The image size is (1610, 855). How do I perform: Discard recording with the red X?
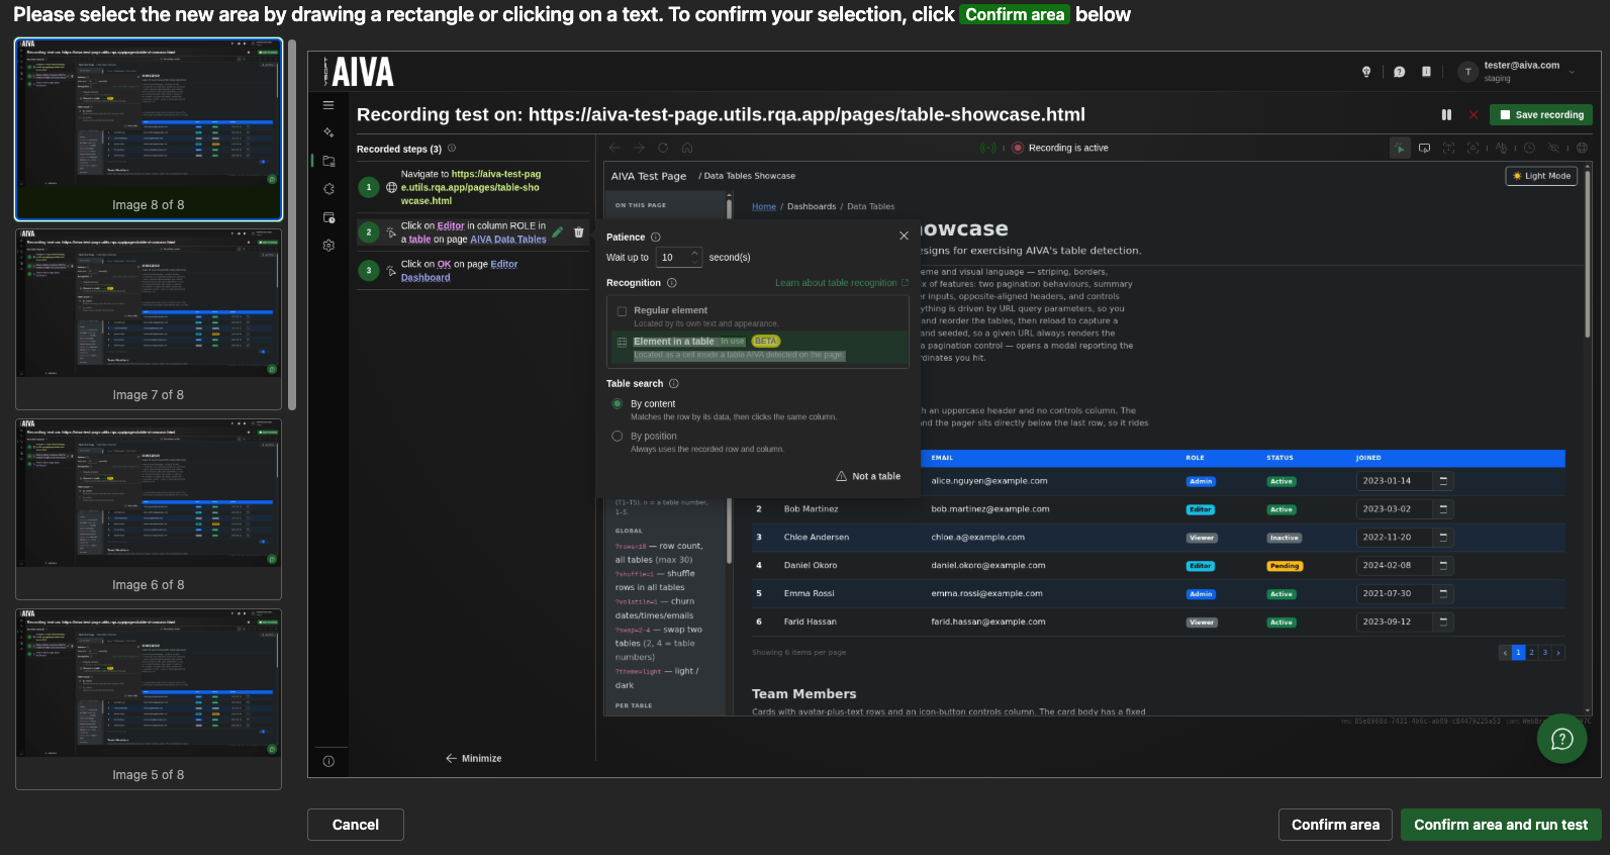point(1473,115)
